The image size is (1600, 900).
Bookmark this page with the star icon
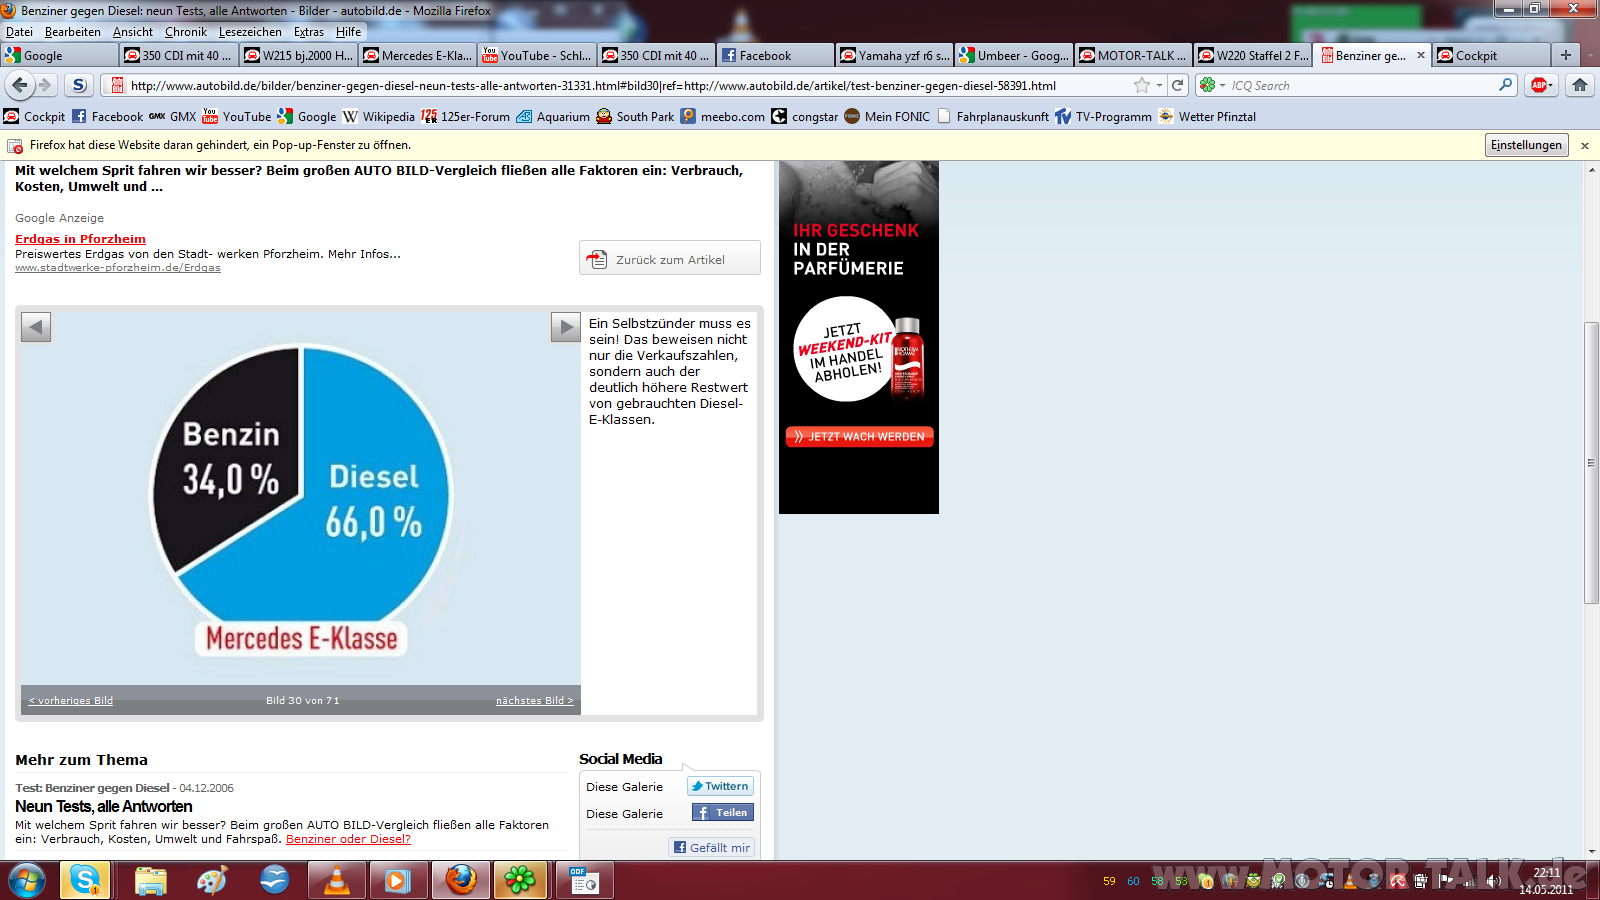click(1141, 85)
